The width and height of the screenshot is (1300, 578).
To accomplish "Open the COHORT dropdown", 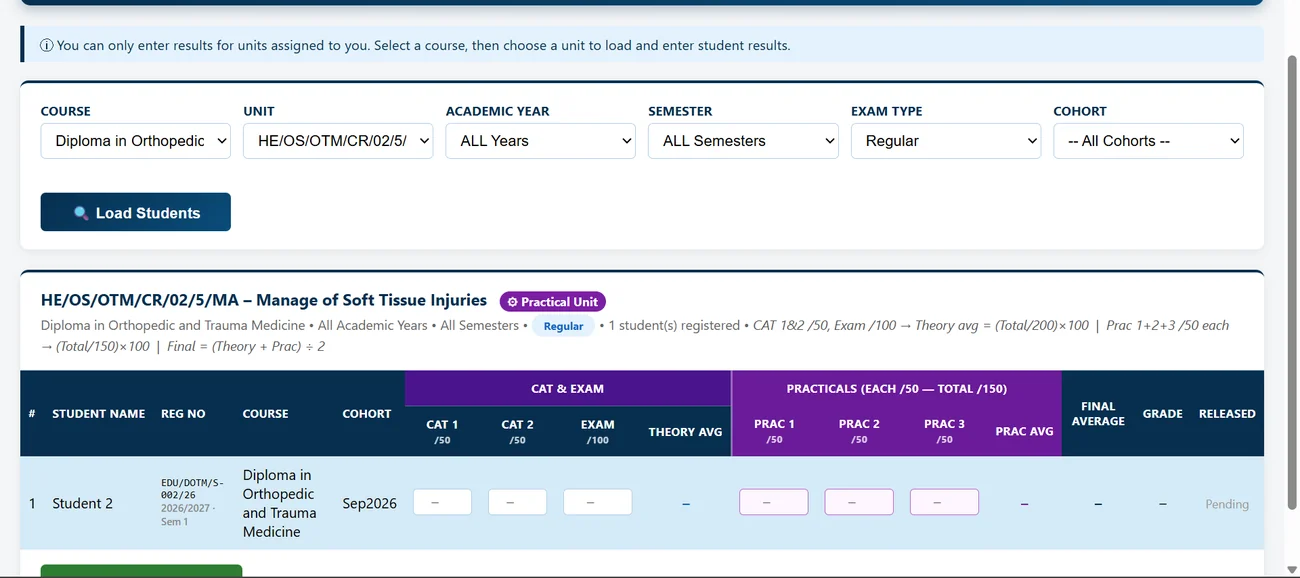I will (x=1148, y=141).
